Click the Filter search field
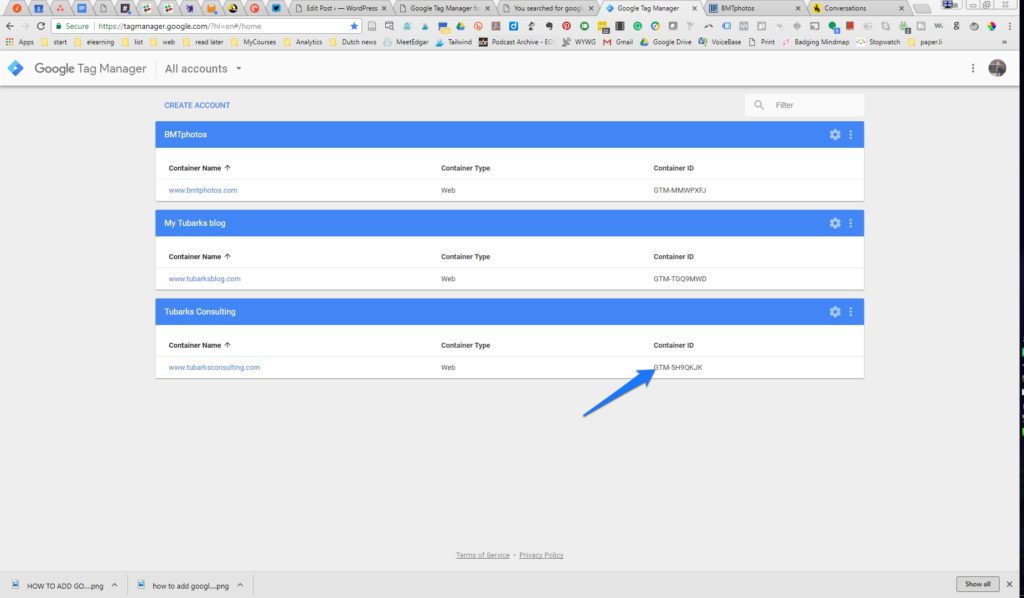 tap(814, 105)
